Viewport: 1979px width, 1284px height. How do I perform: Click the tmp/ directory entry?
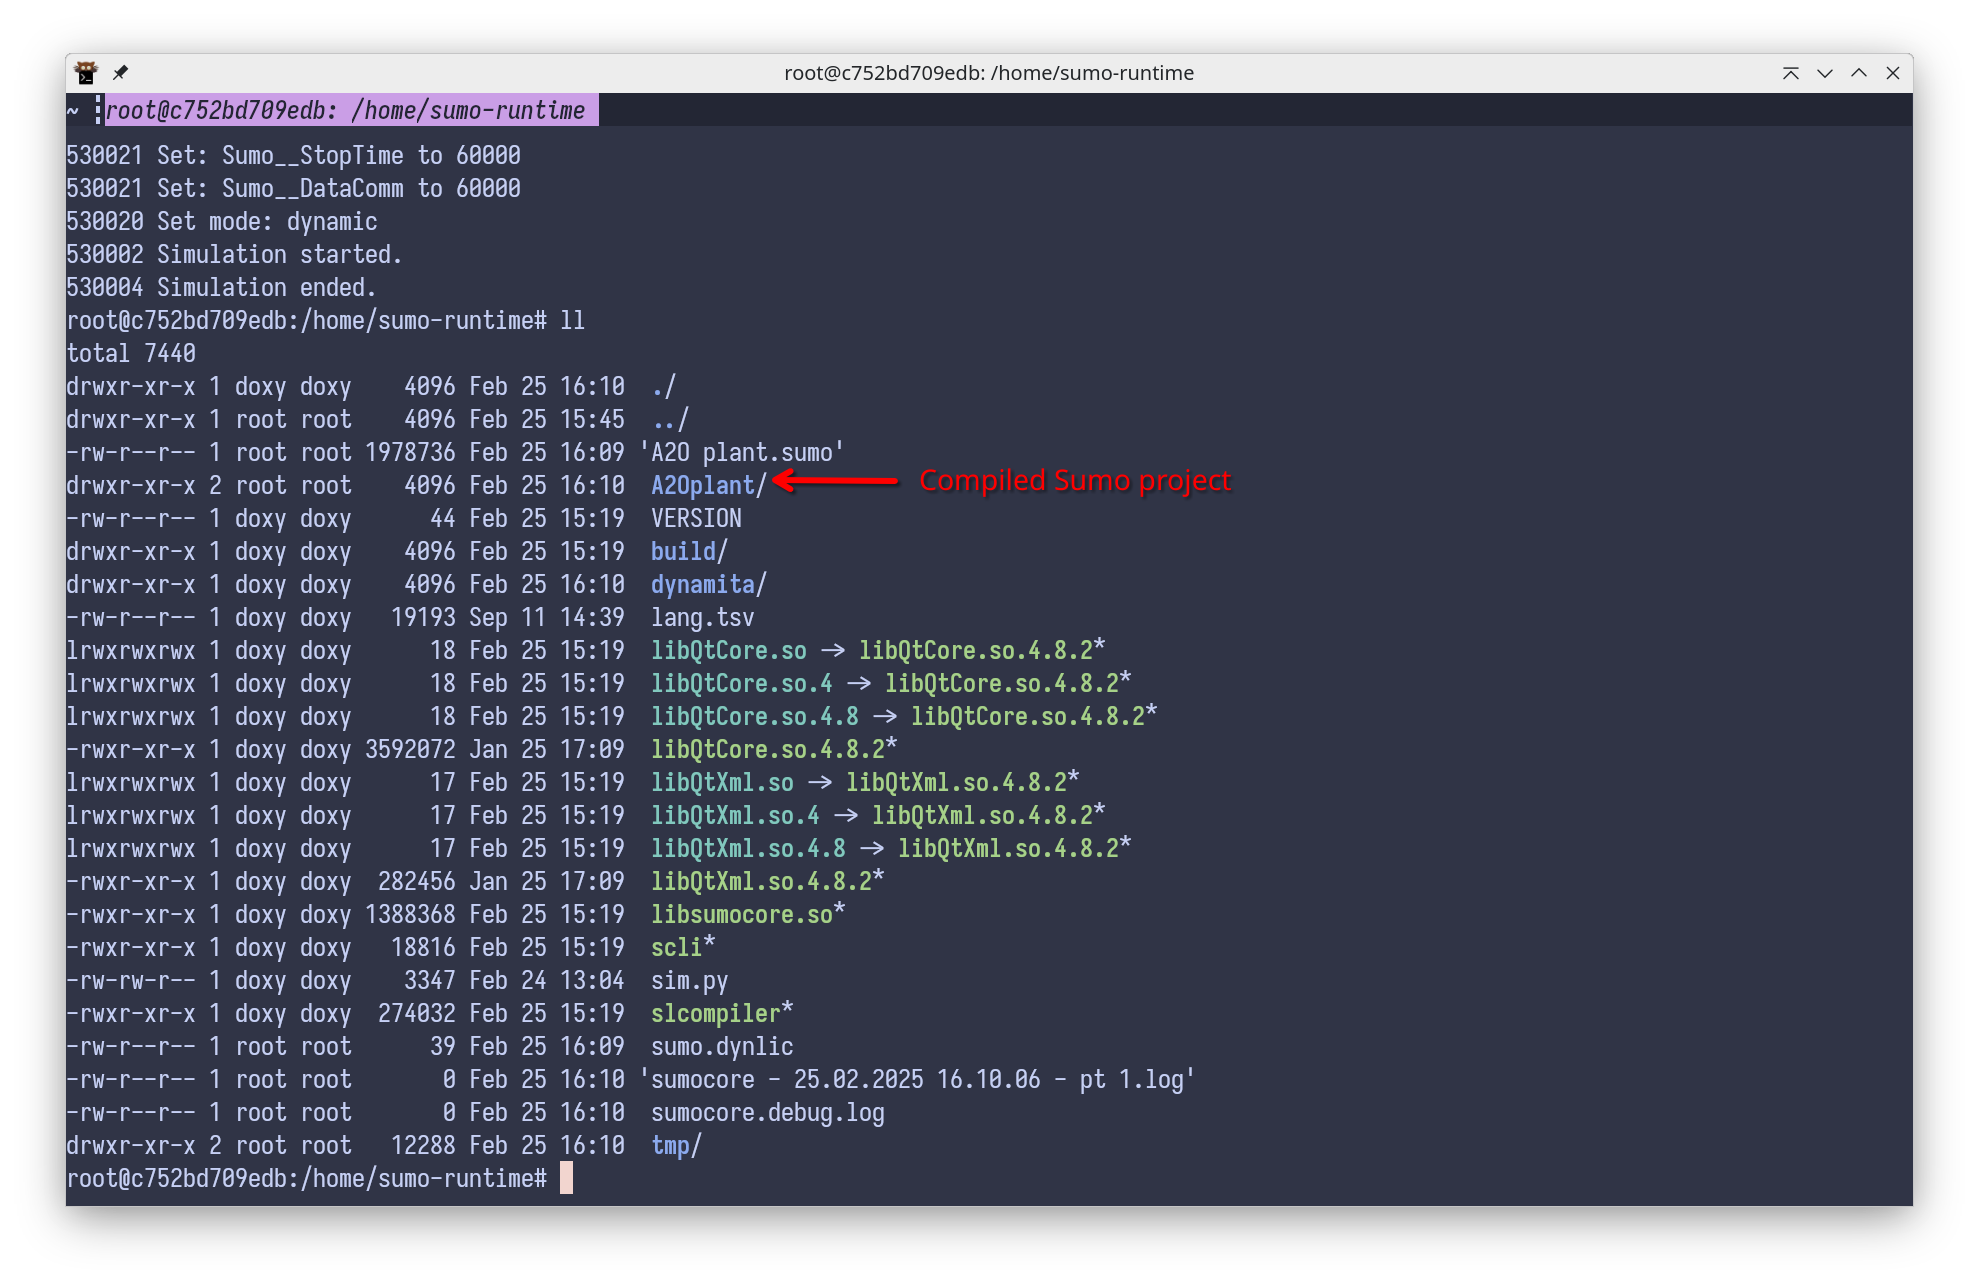click(x=676, y=1145)
